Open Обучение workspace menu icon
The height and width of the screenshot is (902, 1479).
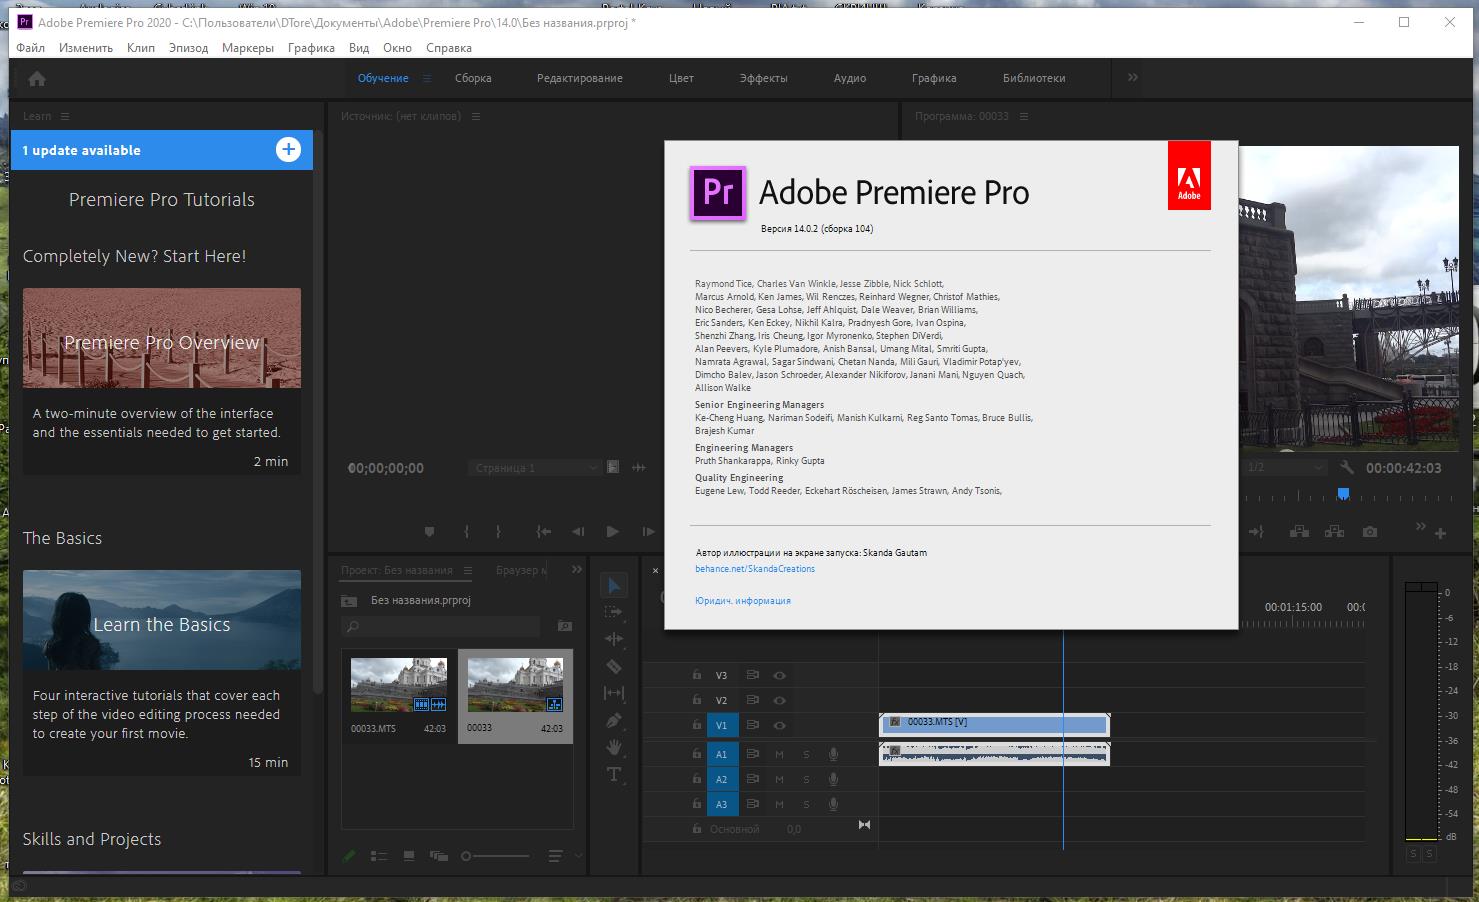pos(427,78)
